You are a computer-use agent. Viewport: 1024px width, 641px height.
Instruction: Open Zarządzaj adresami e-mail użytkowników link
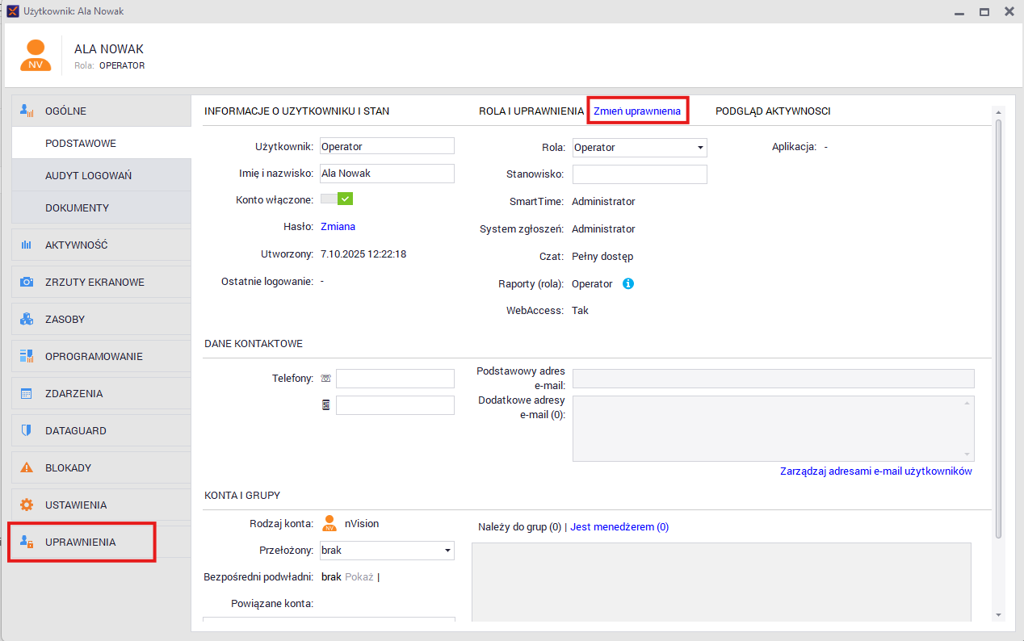[x=875, y=471]
